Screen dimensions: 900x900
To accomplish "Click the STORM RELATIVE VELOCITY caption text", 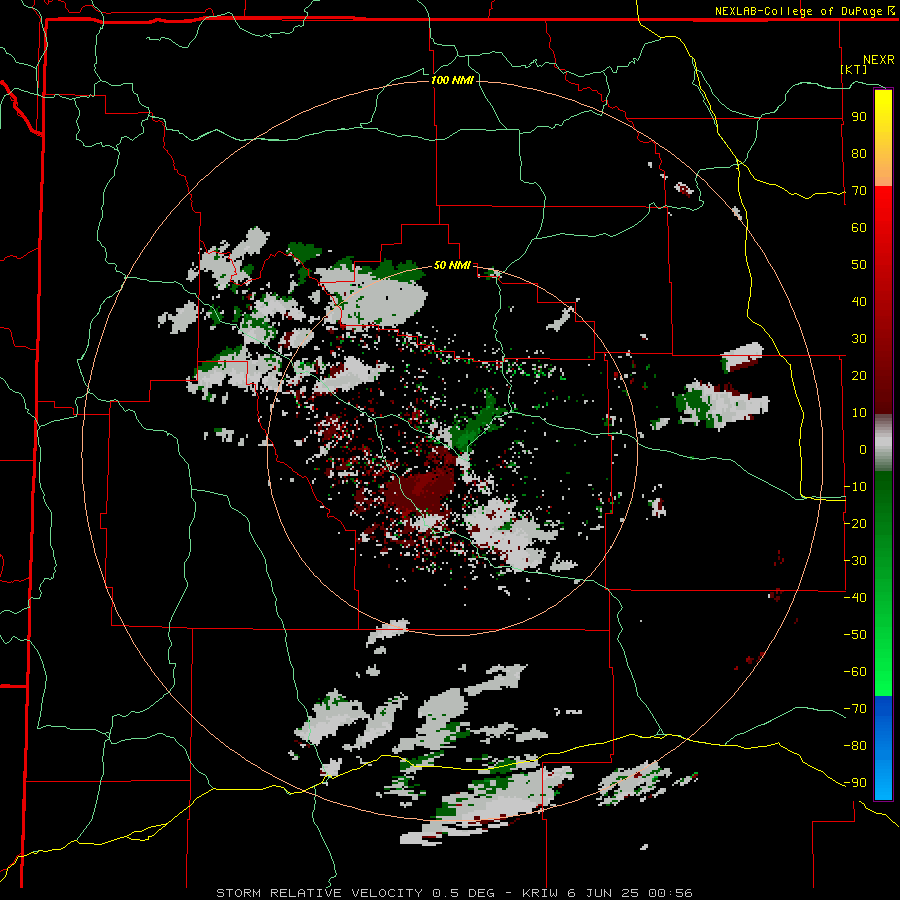I will [x=319, y=893].
